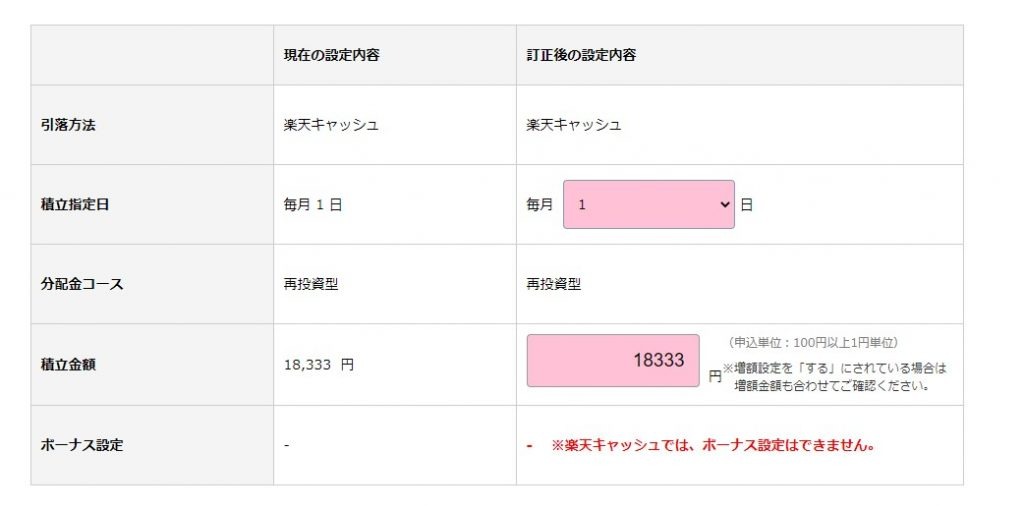
Task: Select the 引落方法 row label
Action: coord(69,125)
